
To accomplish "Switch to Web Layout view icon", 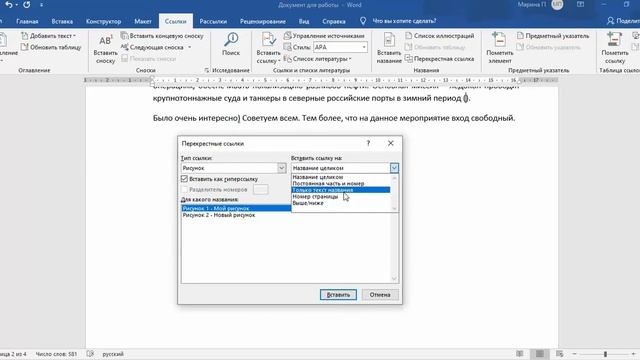I will click(x=560, y=354).
